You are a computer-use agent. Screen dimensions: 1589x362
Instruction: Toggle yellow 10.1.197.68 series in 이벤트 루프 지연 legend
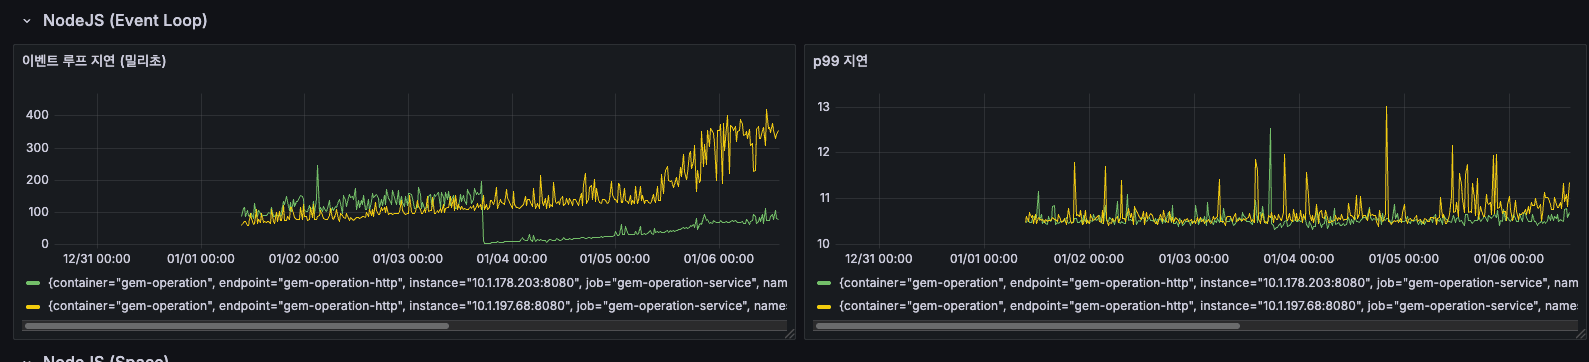(x=33, y=306)
